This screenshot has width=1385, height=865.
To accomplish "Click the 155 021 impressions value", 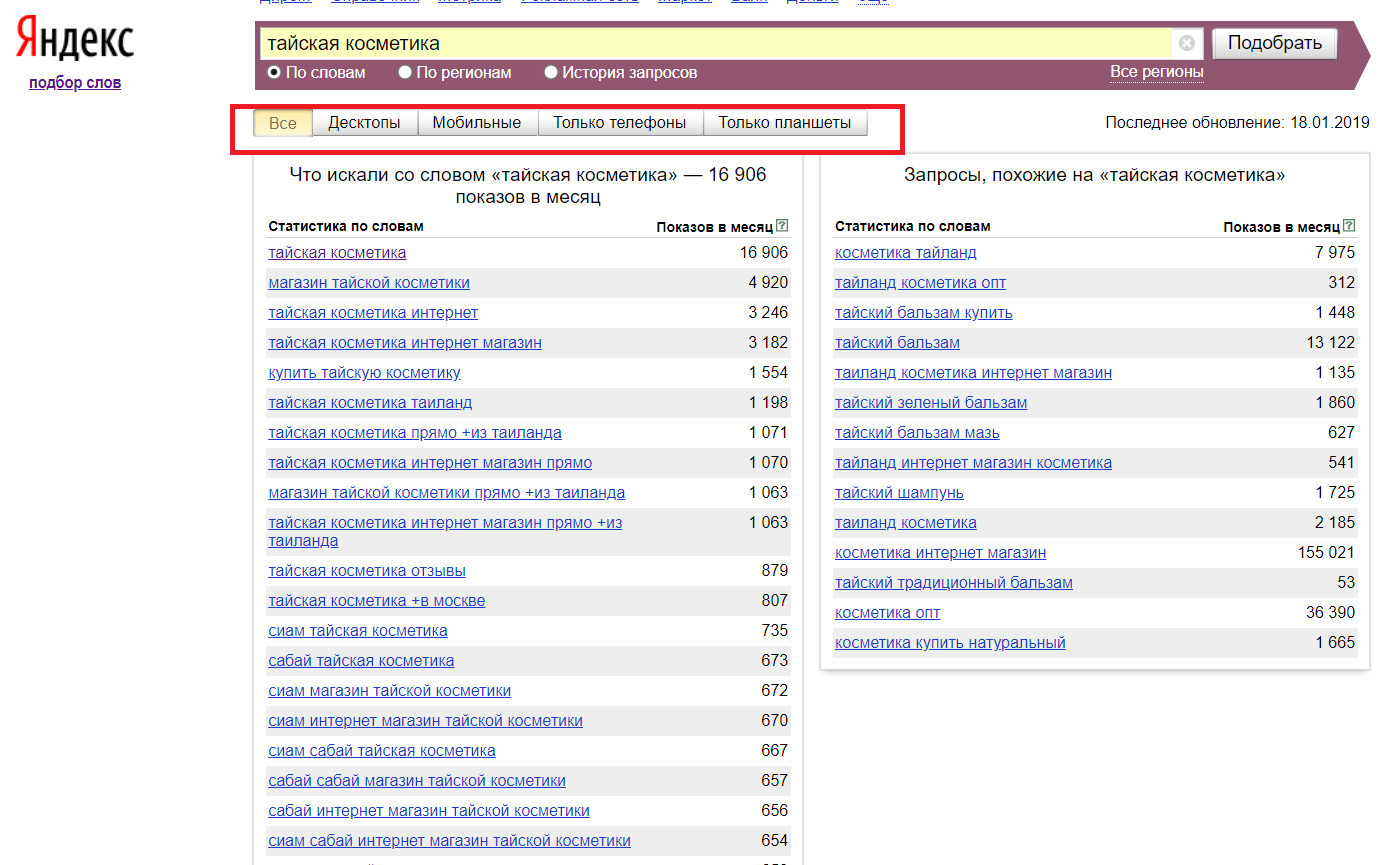I will (1325, 553).
